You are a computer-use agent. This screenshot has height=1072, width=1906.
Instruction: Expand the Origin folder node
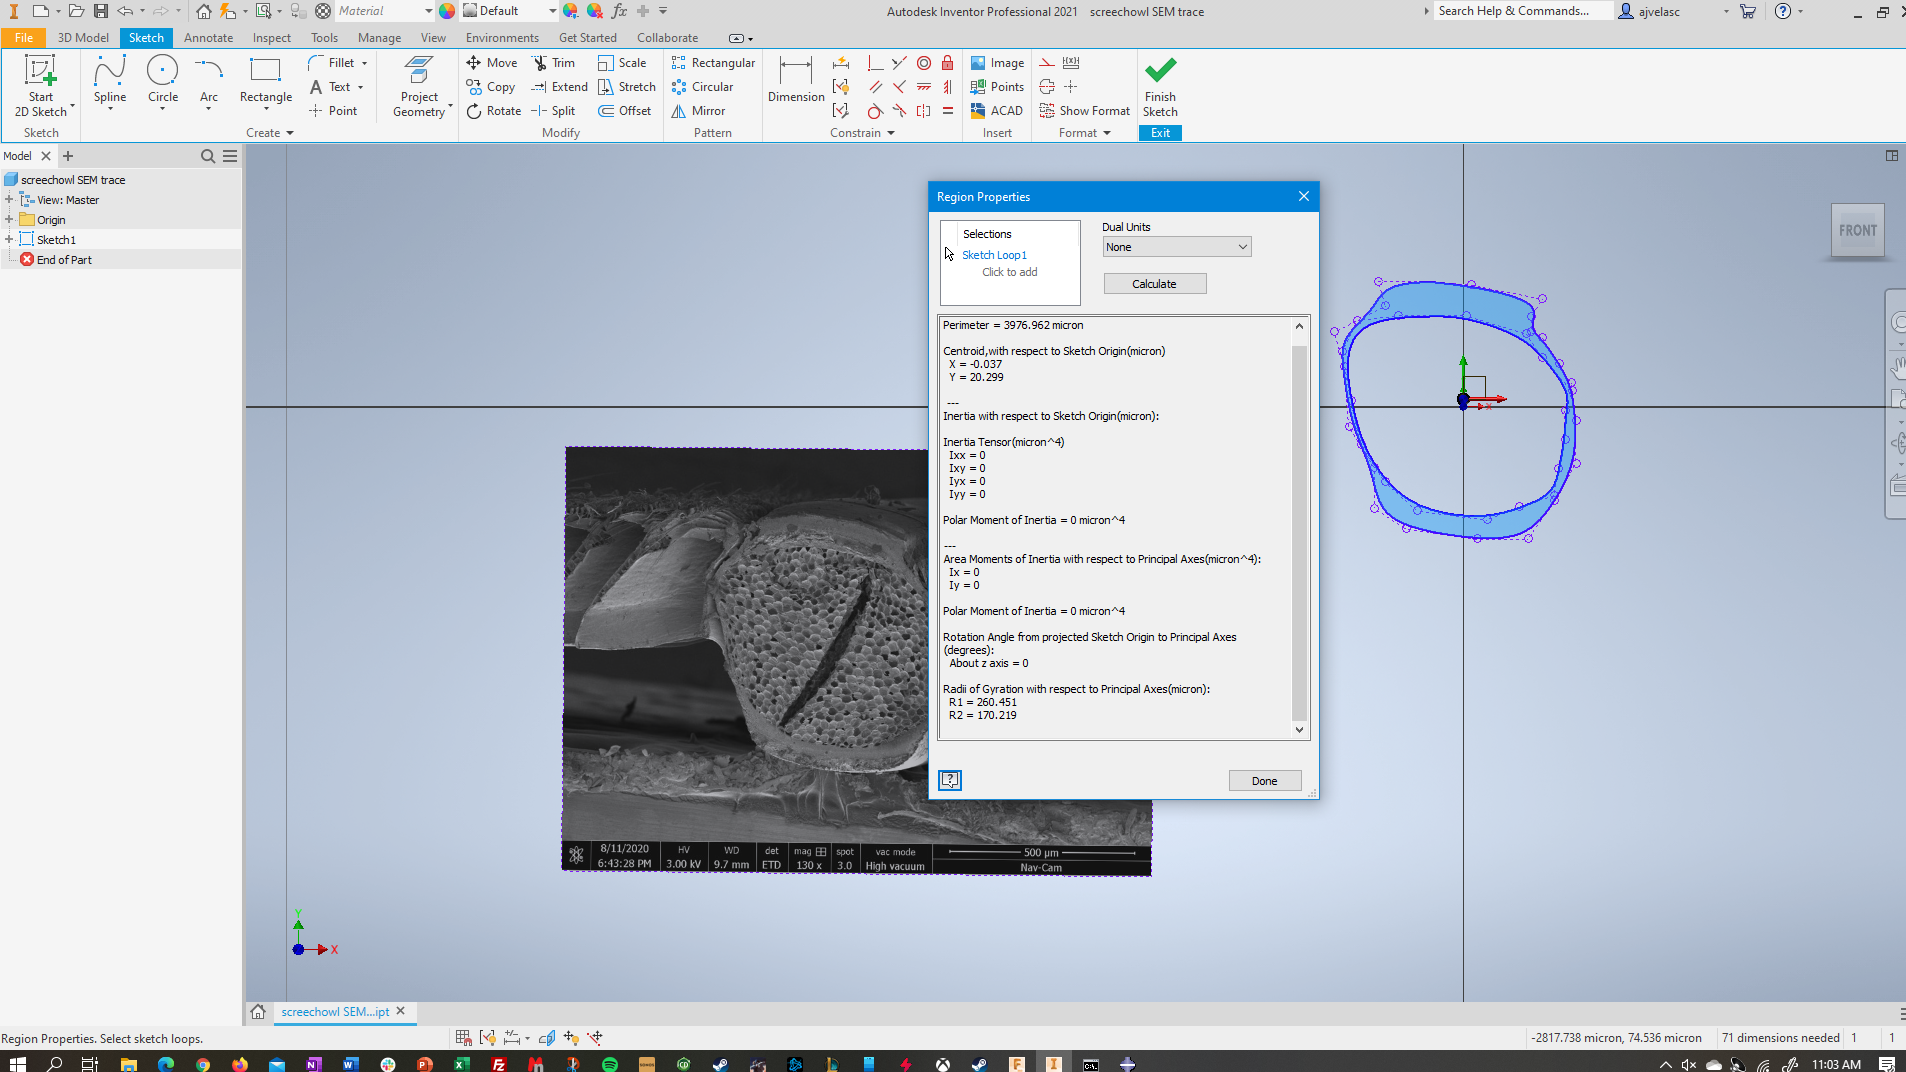point(9,220)
